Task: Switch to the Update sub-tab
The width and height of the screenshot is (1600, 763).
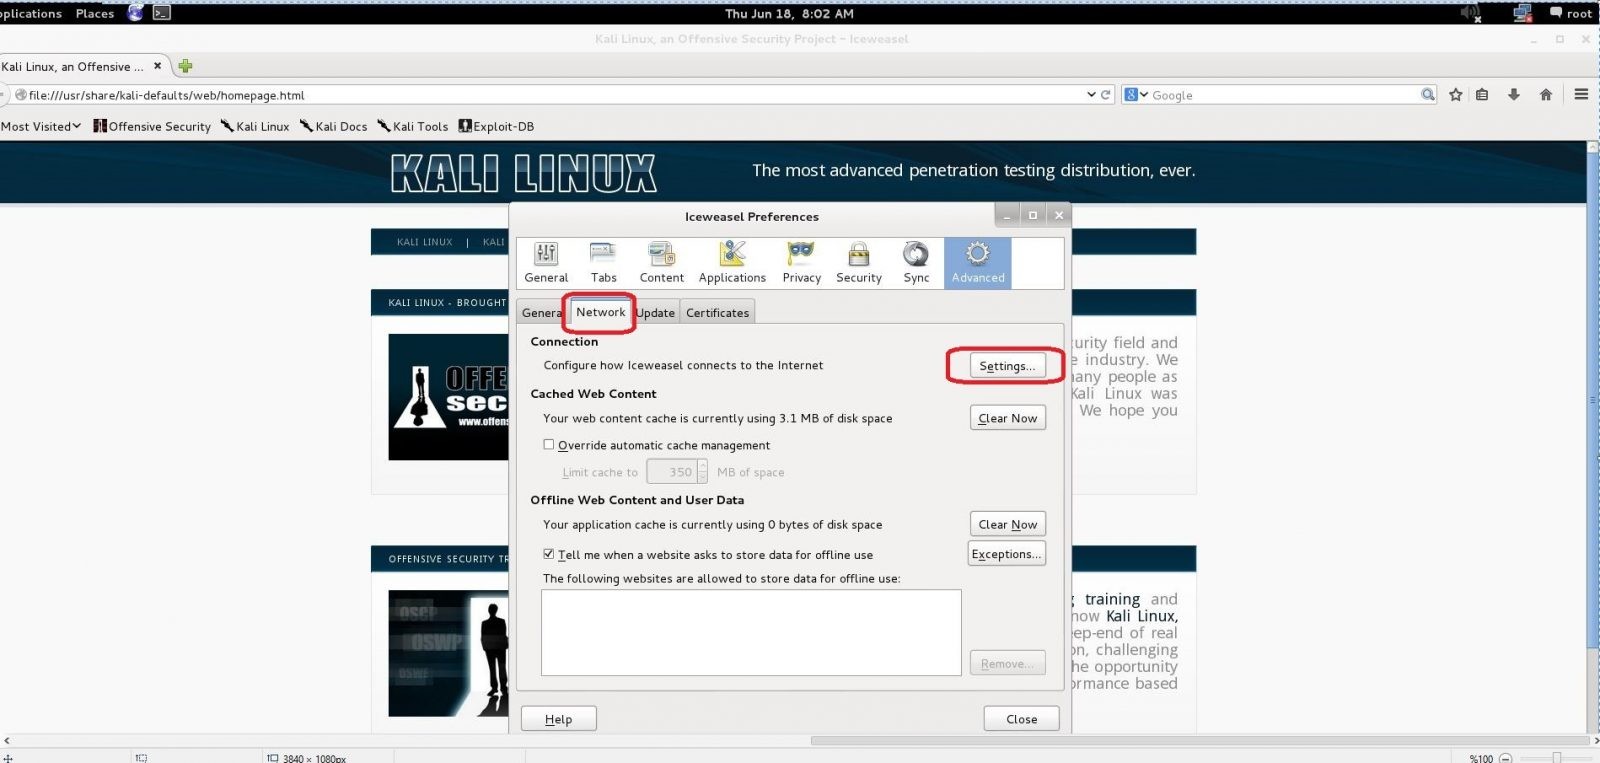Action: point(656,312)
